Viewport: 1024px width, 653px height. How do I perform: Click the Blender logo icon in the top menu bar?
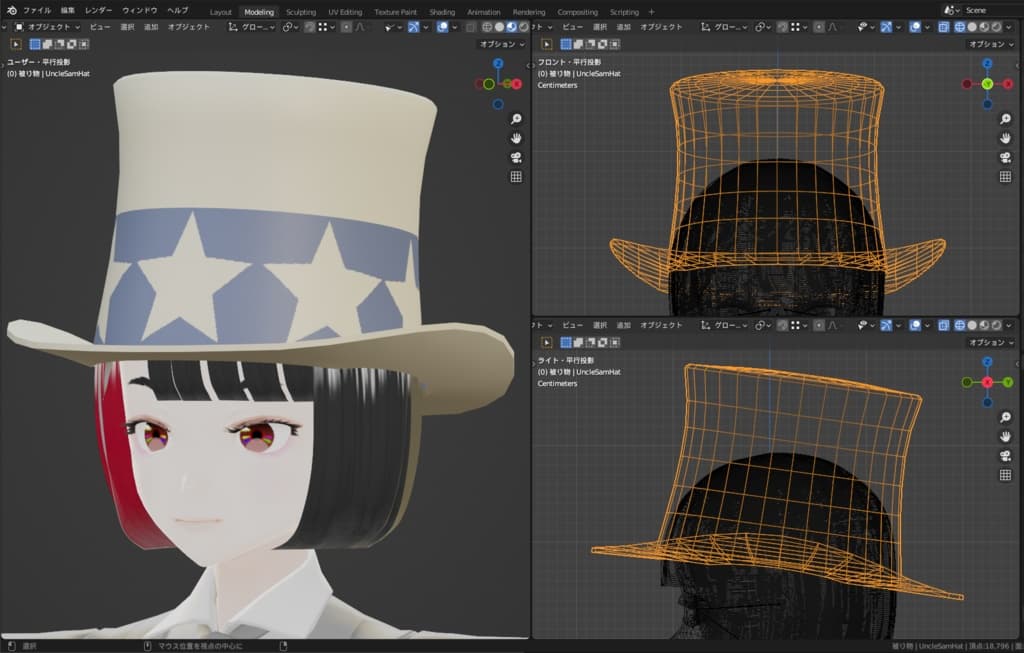(11, 10)
